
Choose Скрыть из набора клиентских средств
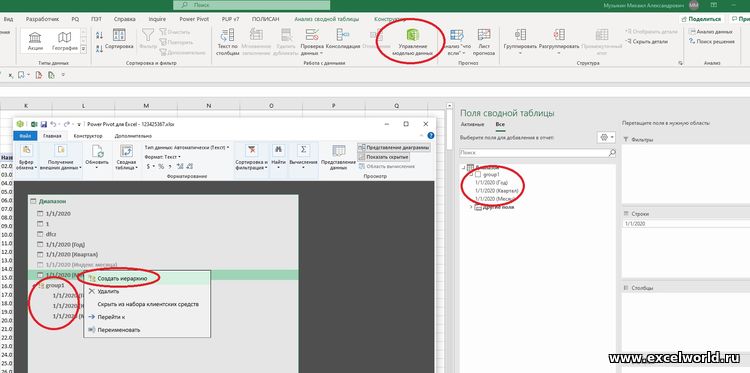point(147,304)
